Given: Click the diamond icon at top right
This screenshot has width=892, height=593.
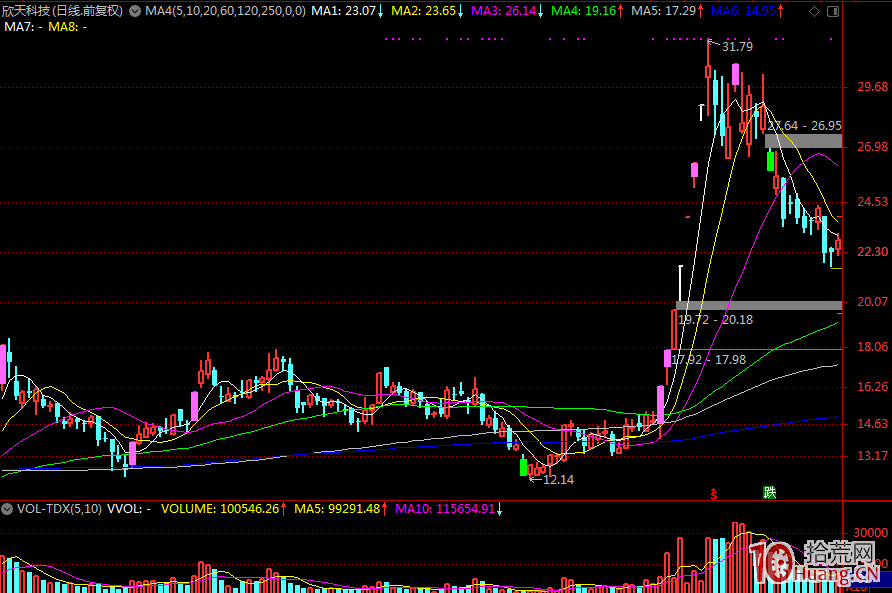Looking at the screenshot, I should (812, 11).
